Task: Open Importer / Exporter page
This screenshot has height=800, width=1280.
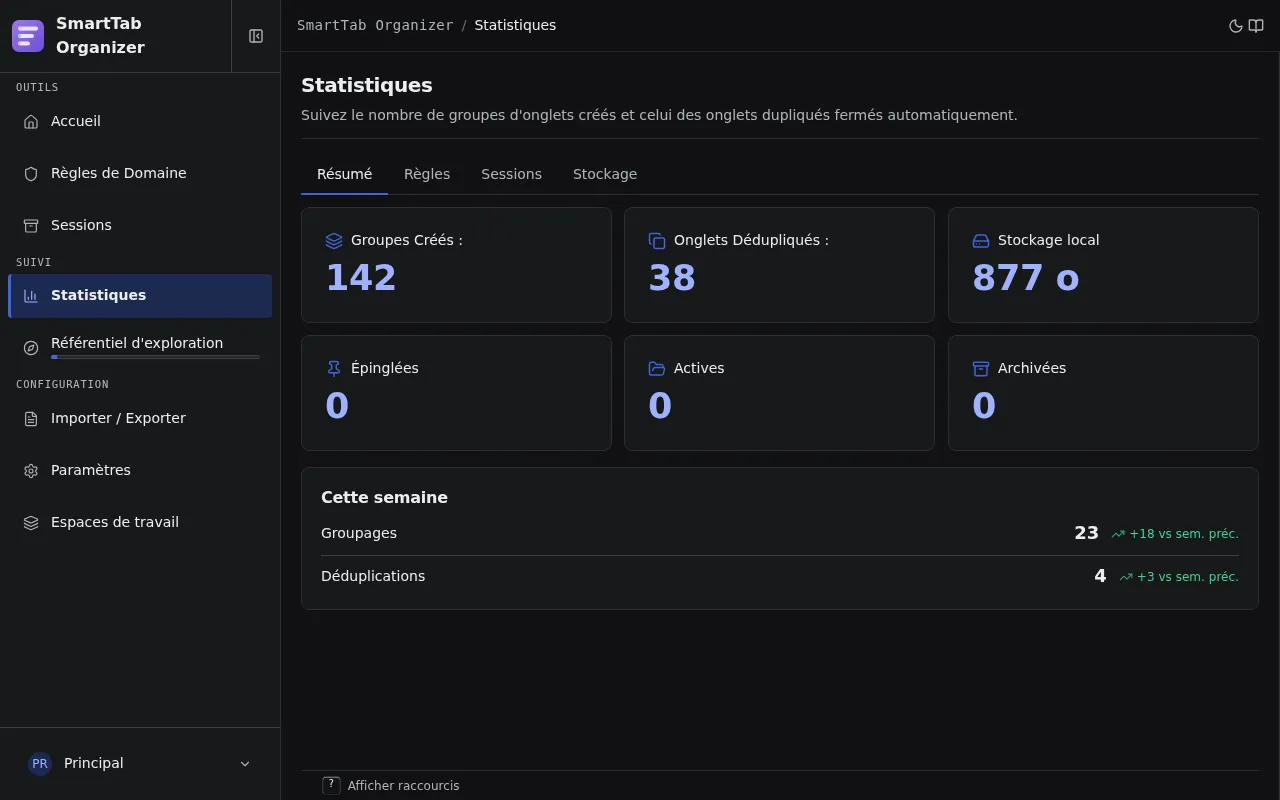Action: [140, 418]
